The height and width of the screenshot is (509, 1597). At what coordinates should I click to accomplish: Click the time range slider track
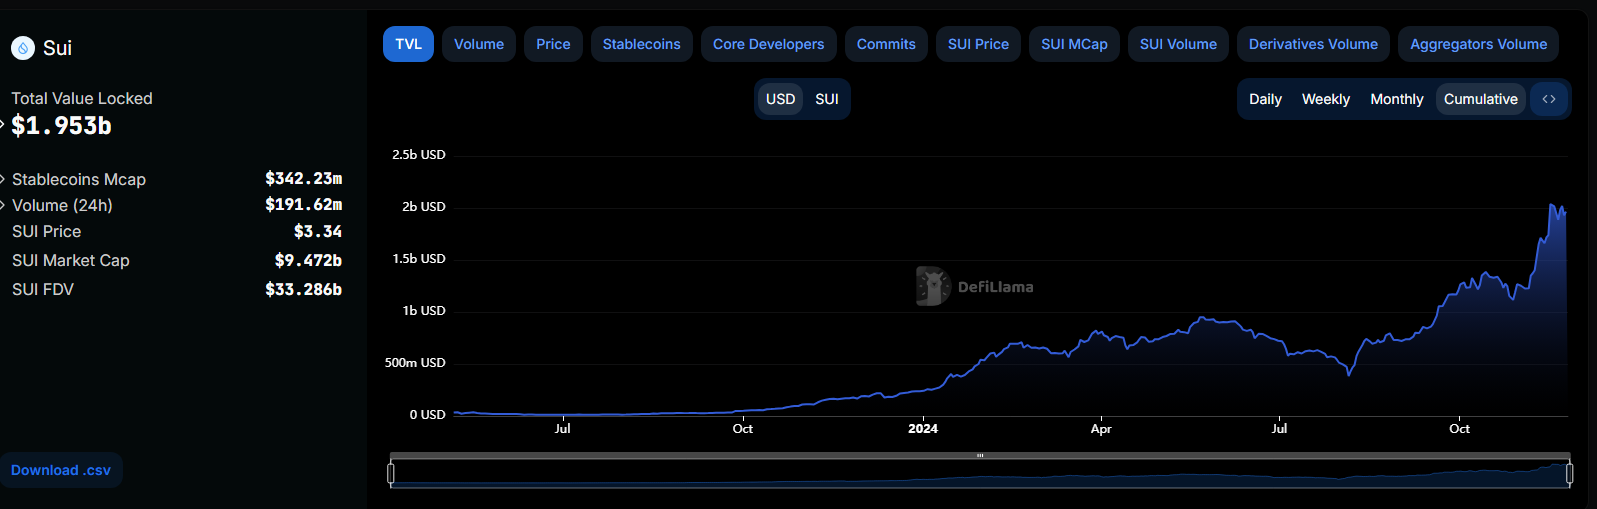[980, 475]
